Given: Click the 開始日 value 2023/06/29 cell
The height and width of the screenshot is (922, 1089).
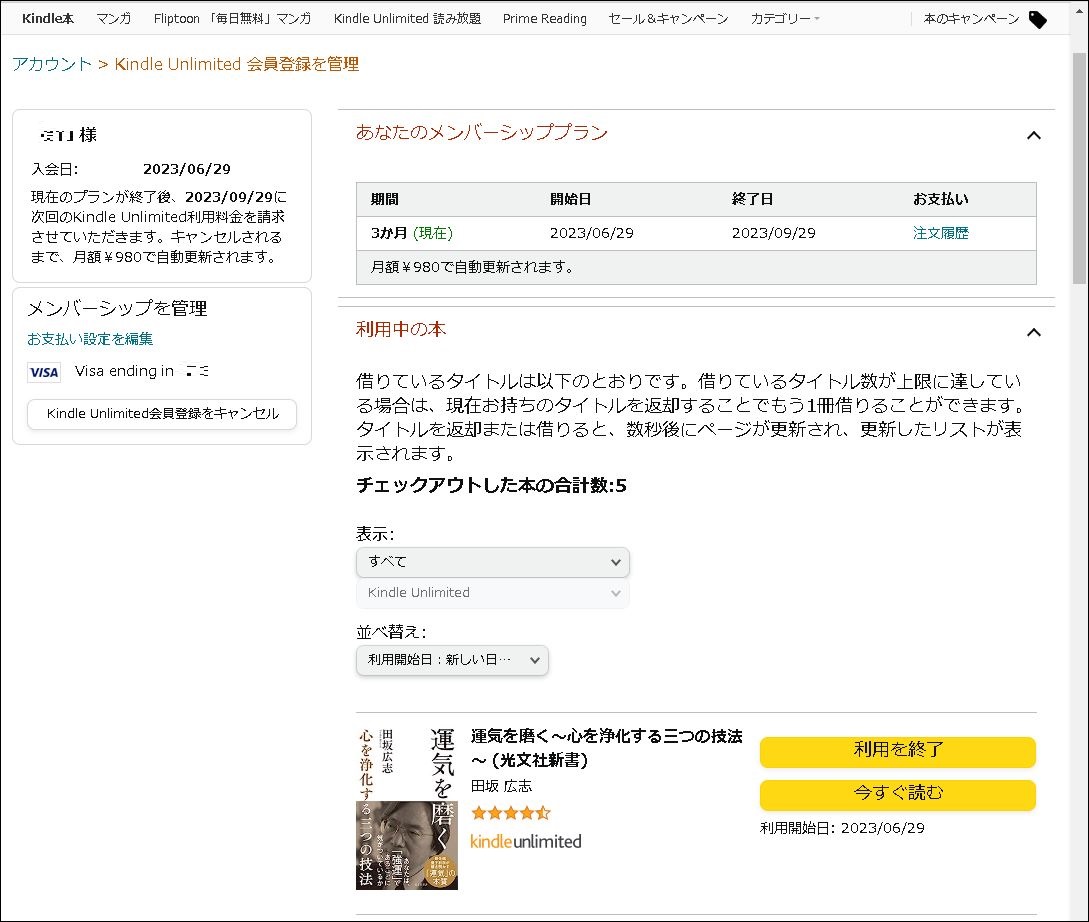Looking at the screenshot, I should (x=592, y=233).
